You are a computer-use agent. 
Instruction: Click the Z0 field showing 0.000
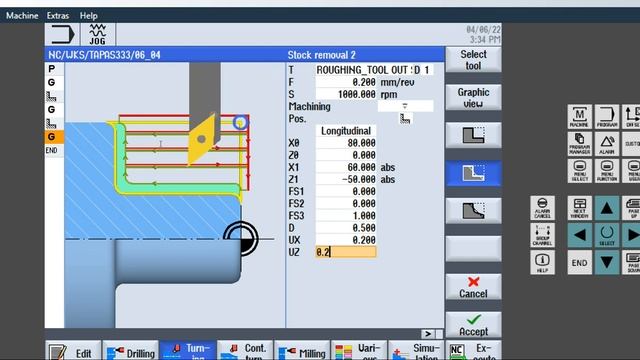(x=346, y=155)
